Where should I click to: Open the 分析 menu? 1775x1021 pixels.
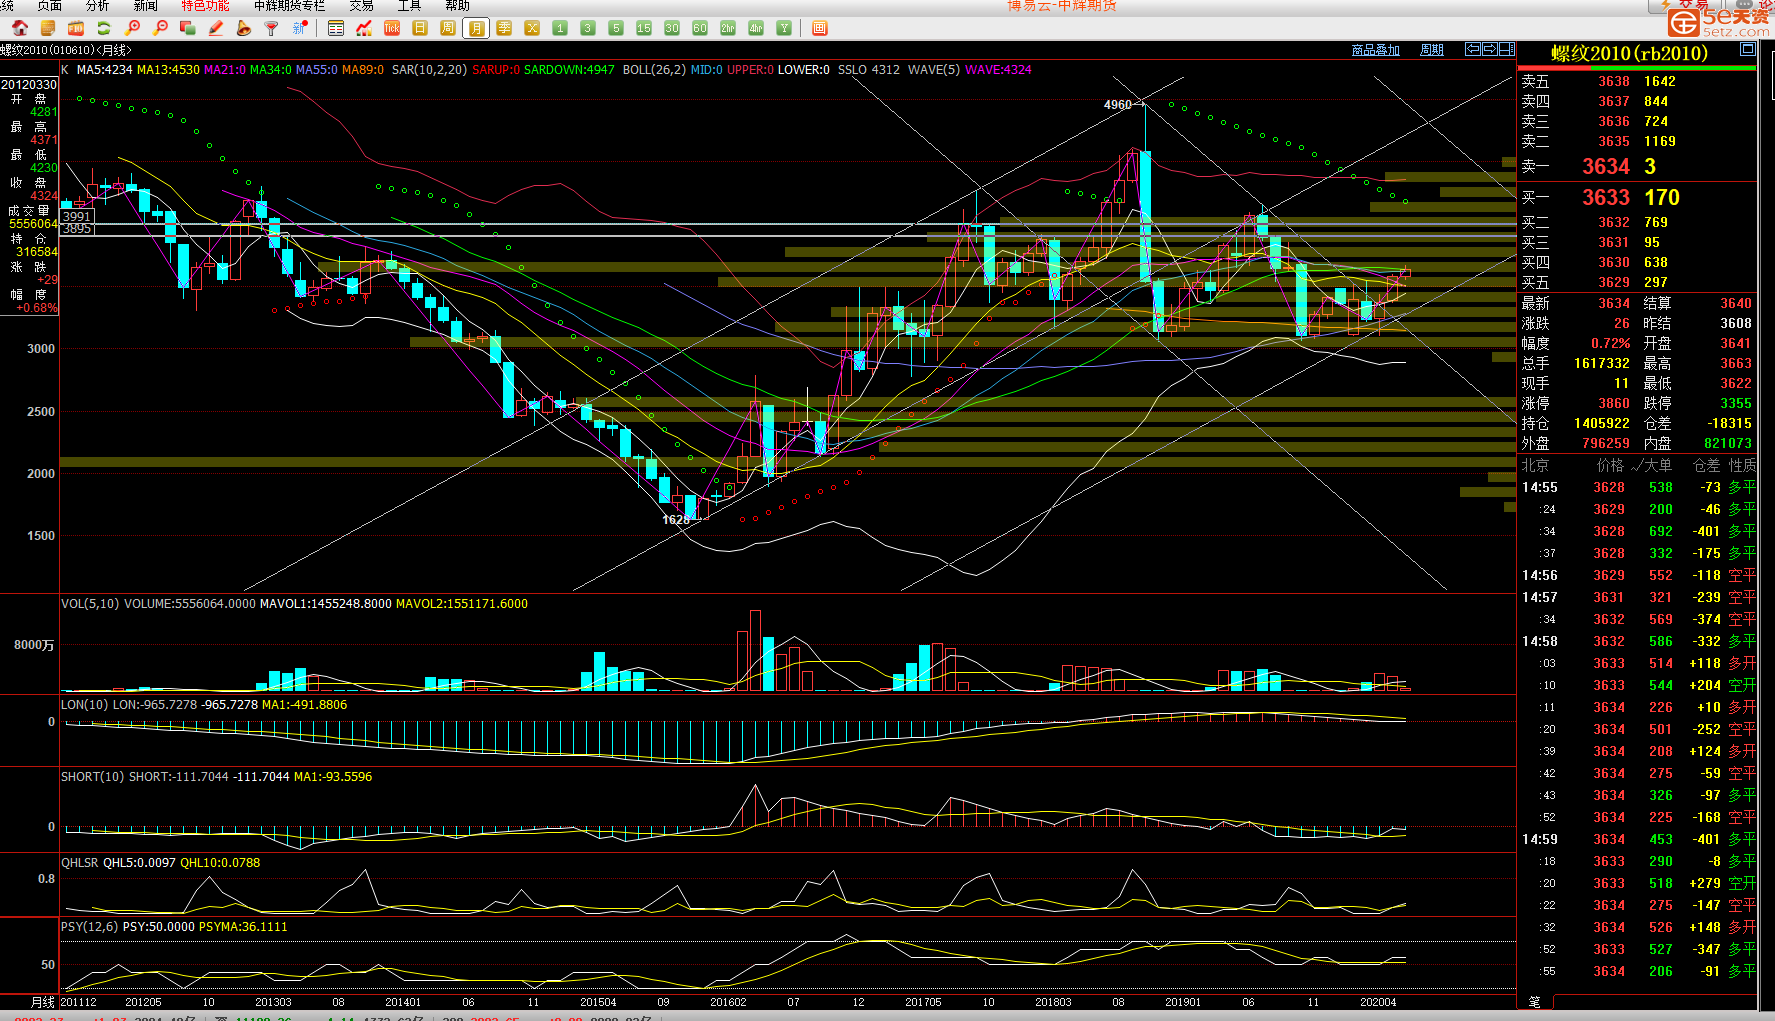click(x=97, y=6)
